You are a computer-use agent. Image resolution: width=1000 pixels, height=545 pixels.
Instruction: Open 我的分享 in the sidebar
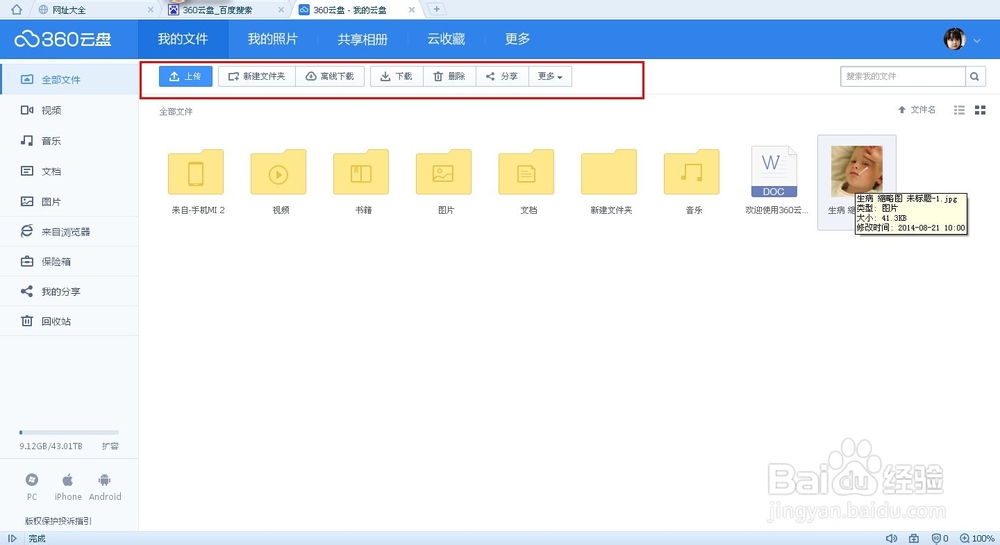click(x=69, y=291)
